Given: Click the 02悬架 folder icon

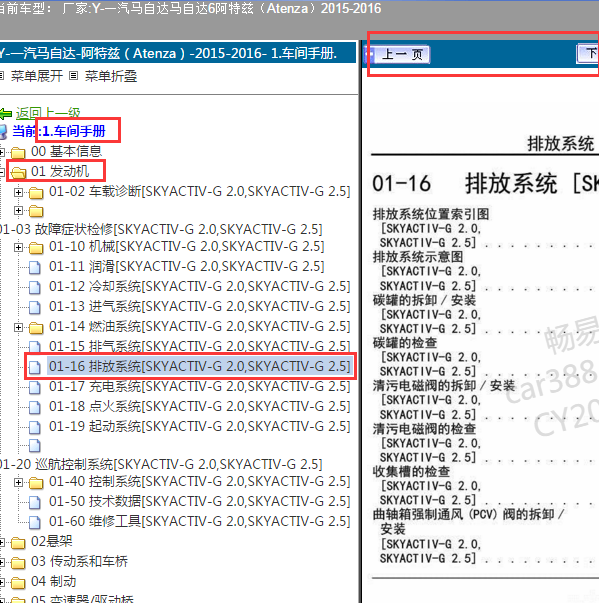Looking at the screenshot, I should click(x=18, y=543).
